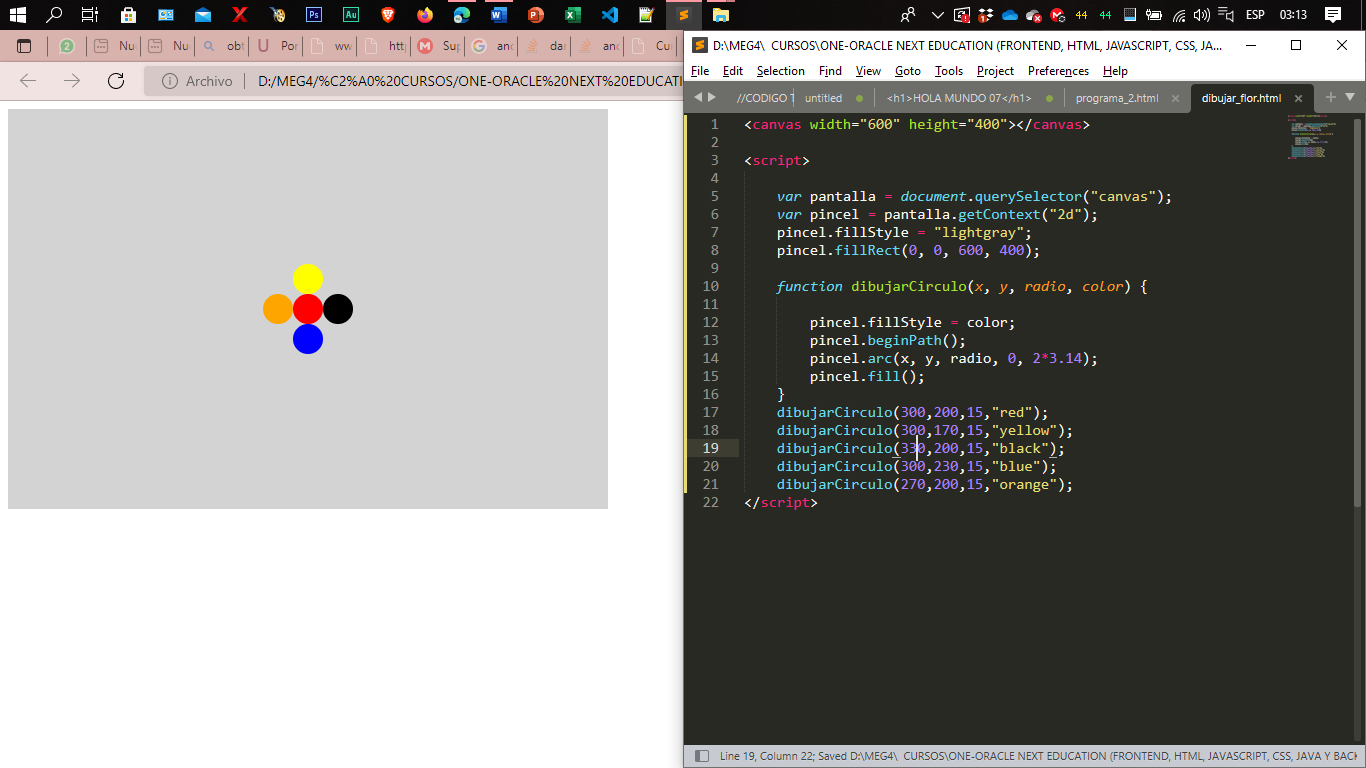Switch to the Google browser tab
This screenshot has height=768, width=1366.
point(491,46)
